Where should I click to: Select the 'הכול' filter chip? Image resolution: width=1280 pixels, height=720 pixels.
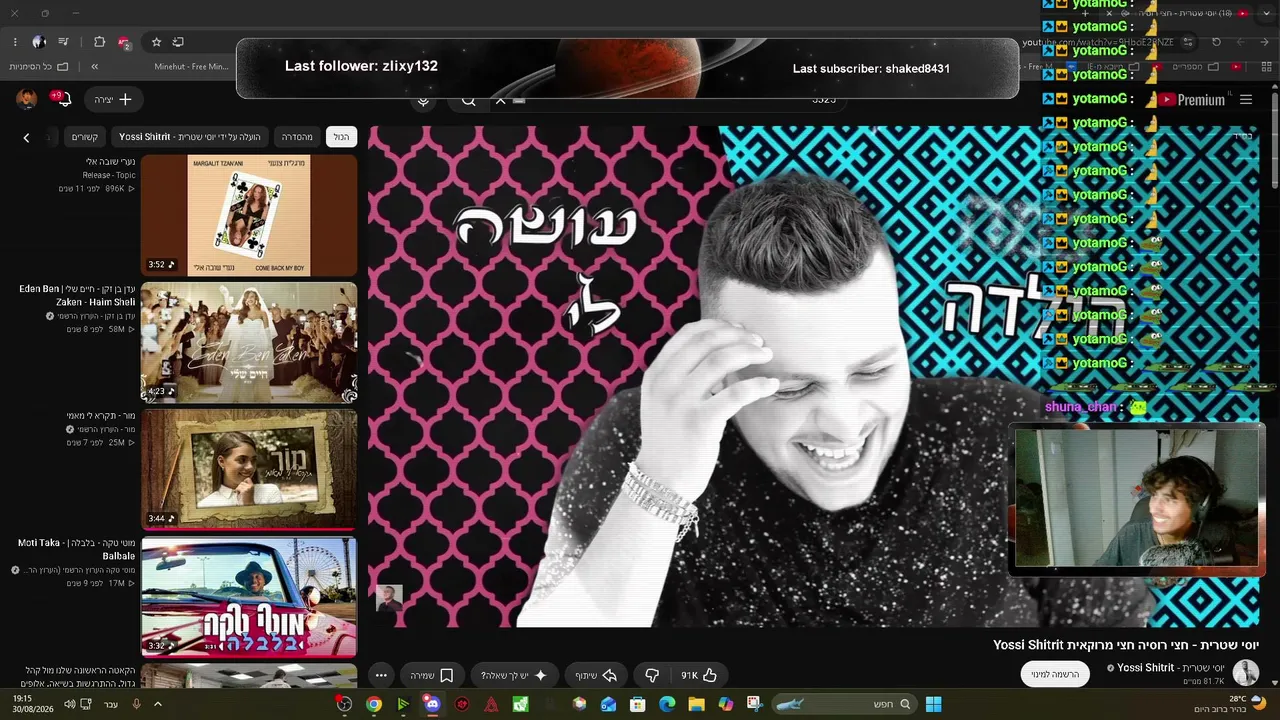point(341,137)
